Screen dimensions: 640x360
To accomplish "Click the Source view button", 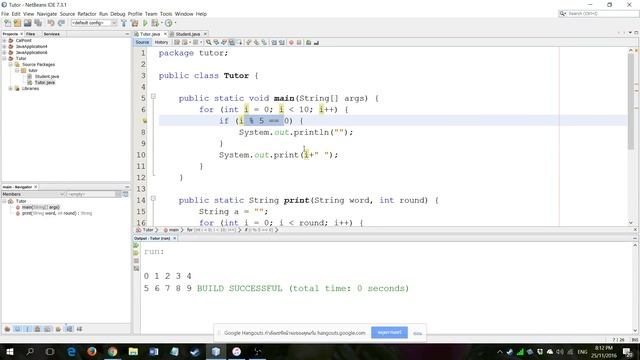I will click(142, 42).
